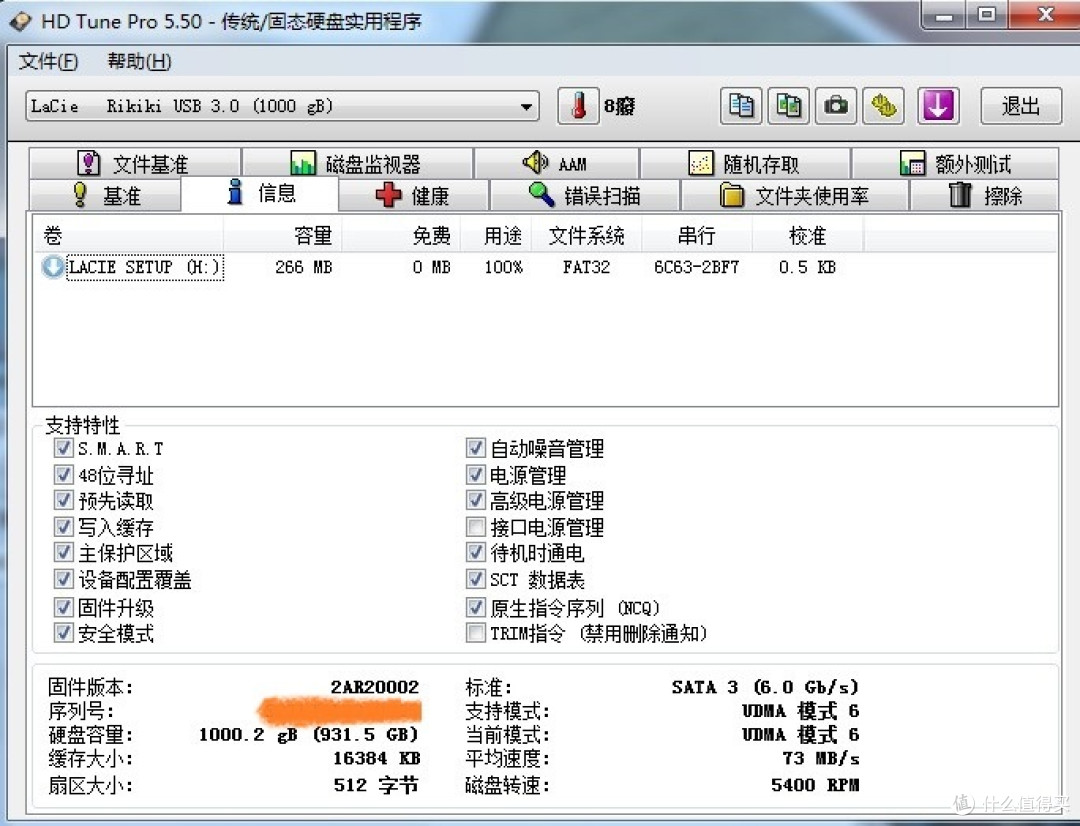Open the 帮助(H) menu
Viewport: 1080px width, 826px height.
click(139, 61)
